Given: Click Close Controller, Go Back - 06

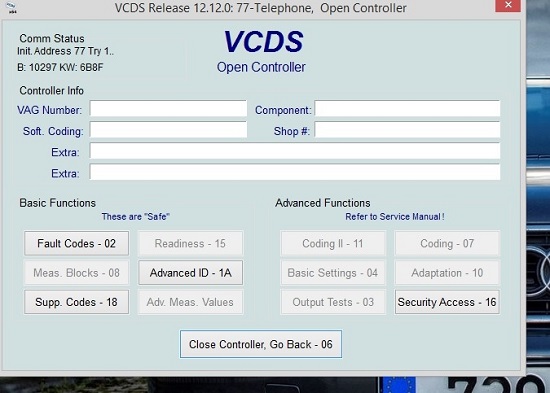Looking at the screenshot, I should [x=261, y=344].
